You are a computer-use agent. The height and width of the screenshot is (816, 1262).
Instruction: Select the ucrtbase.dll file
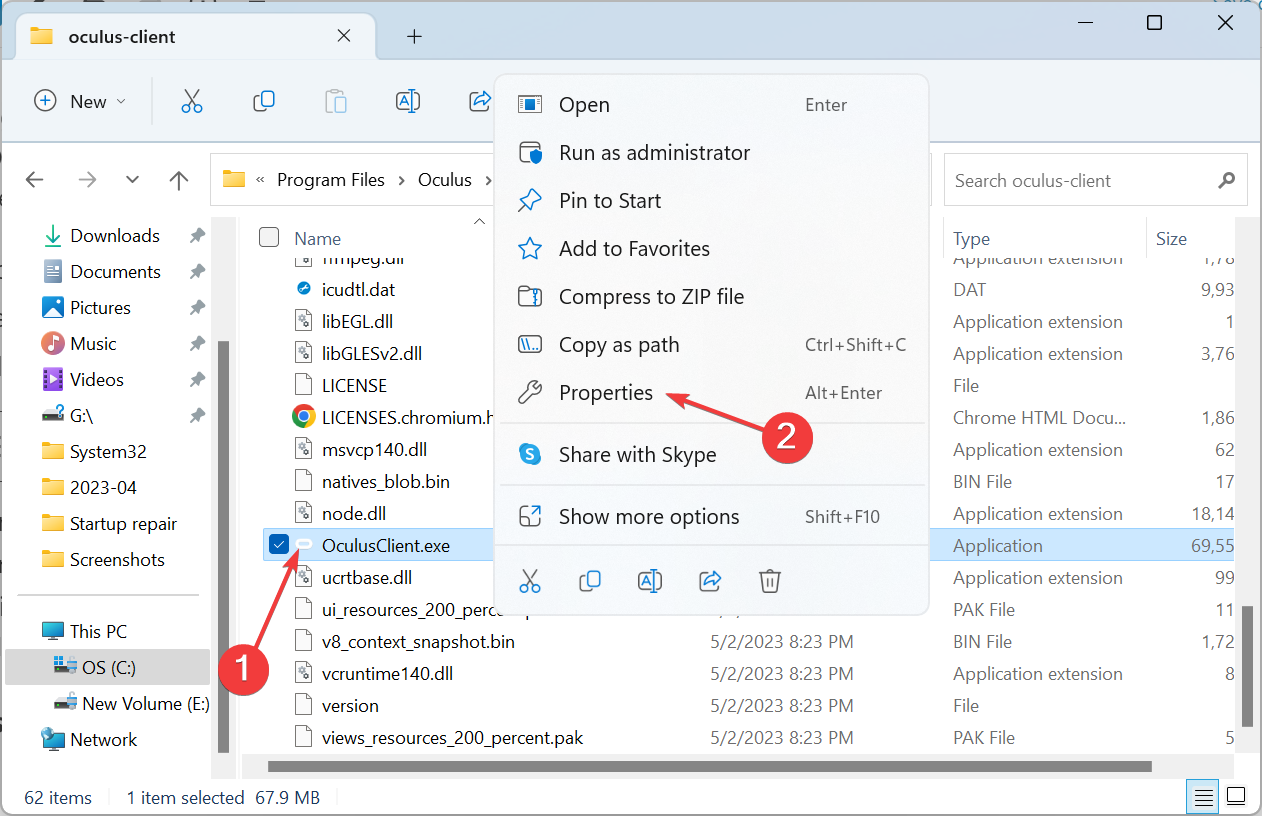[367, 577]
